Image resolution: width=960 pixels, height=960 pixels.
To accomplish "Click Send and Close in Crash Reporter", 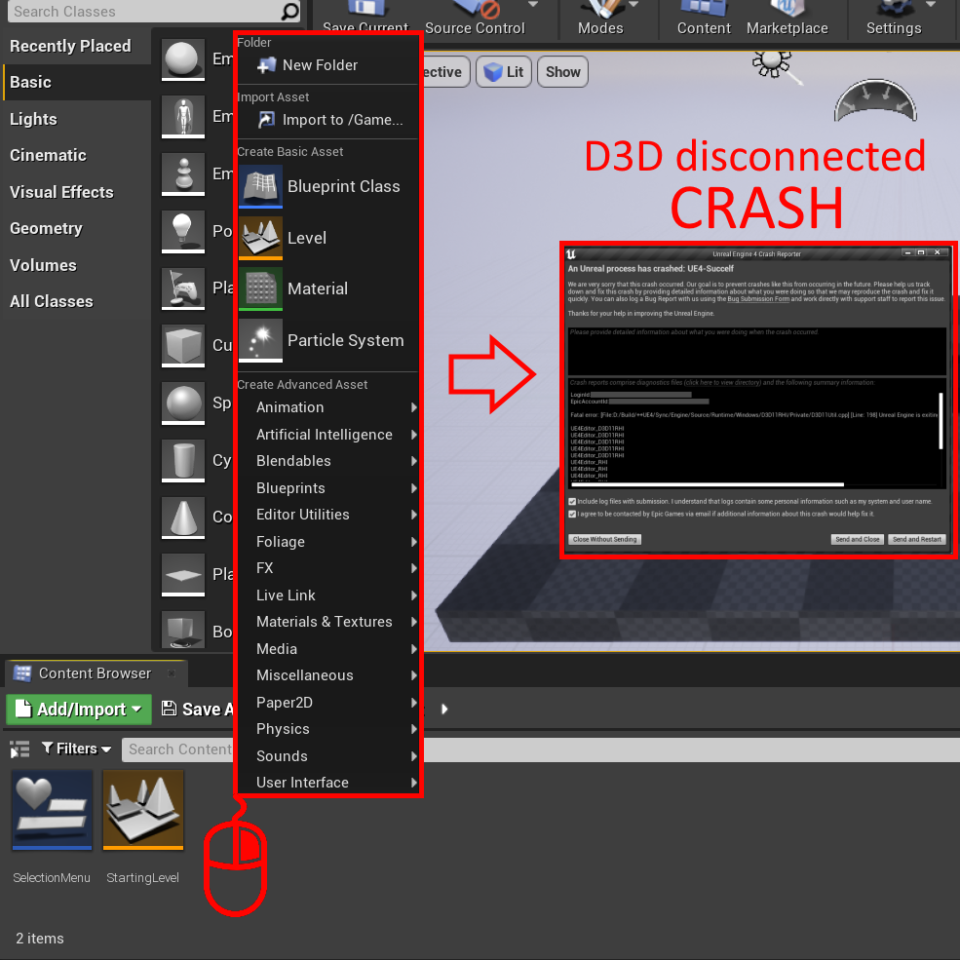I will tap(857, 539).
